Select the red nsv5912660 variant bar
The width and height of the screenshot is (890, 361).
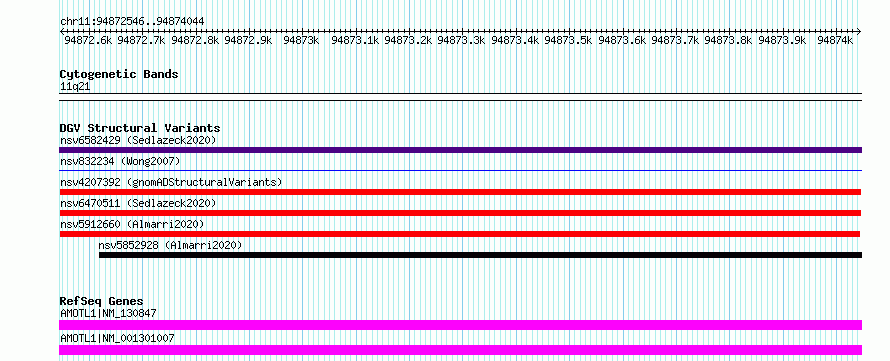[459, 234]
